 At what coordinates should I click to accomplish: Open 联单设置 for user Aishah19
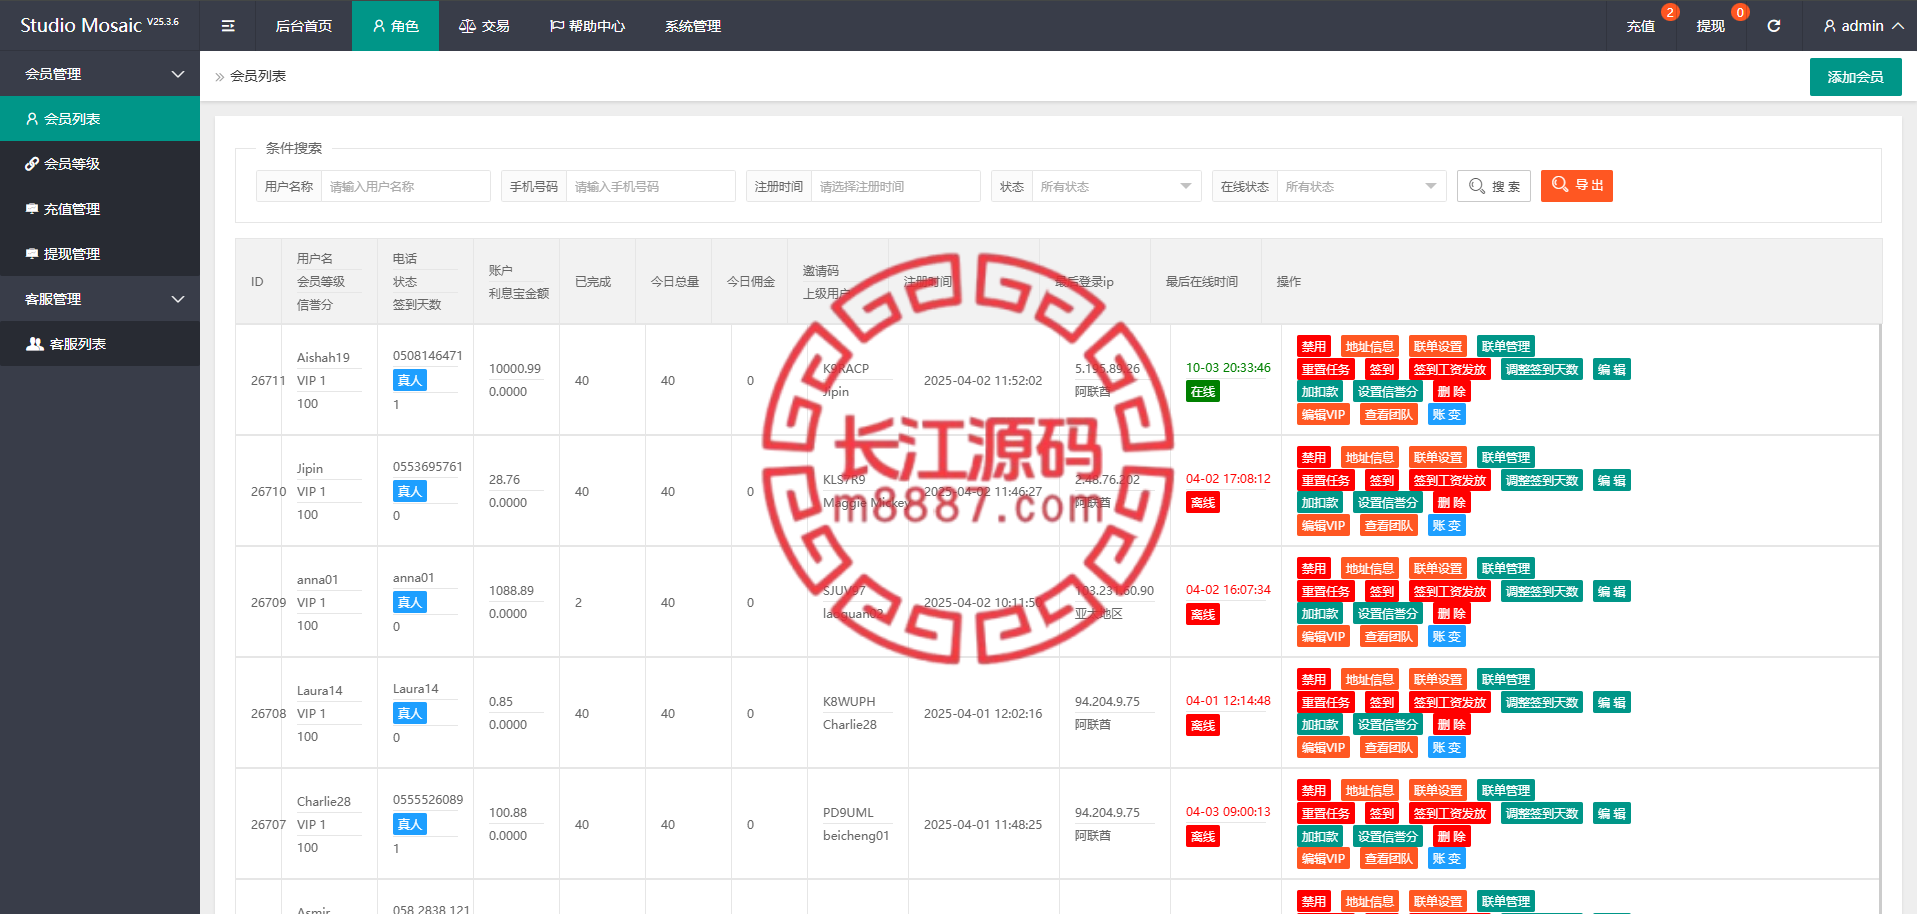(1437, 347)
